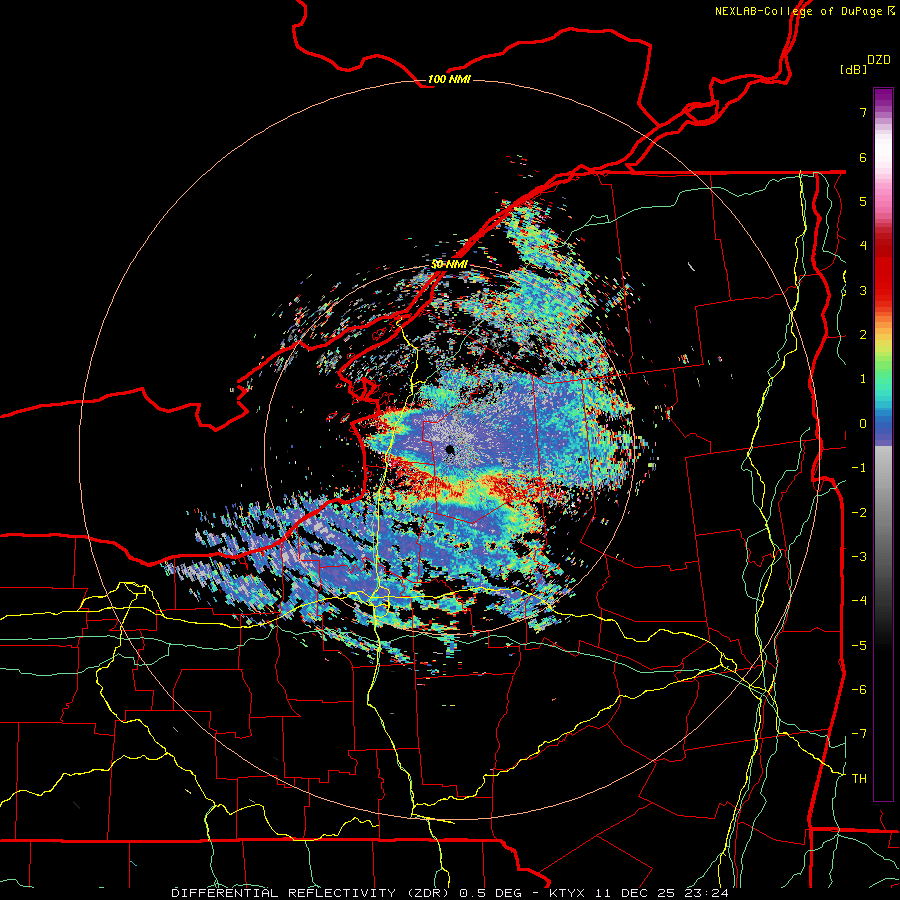
Task: Click the 100 NMI range ring label
Action: click(449, 79)
